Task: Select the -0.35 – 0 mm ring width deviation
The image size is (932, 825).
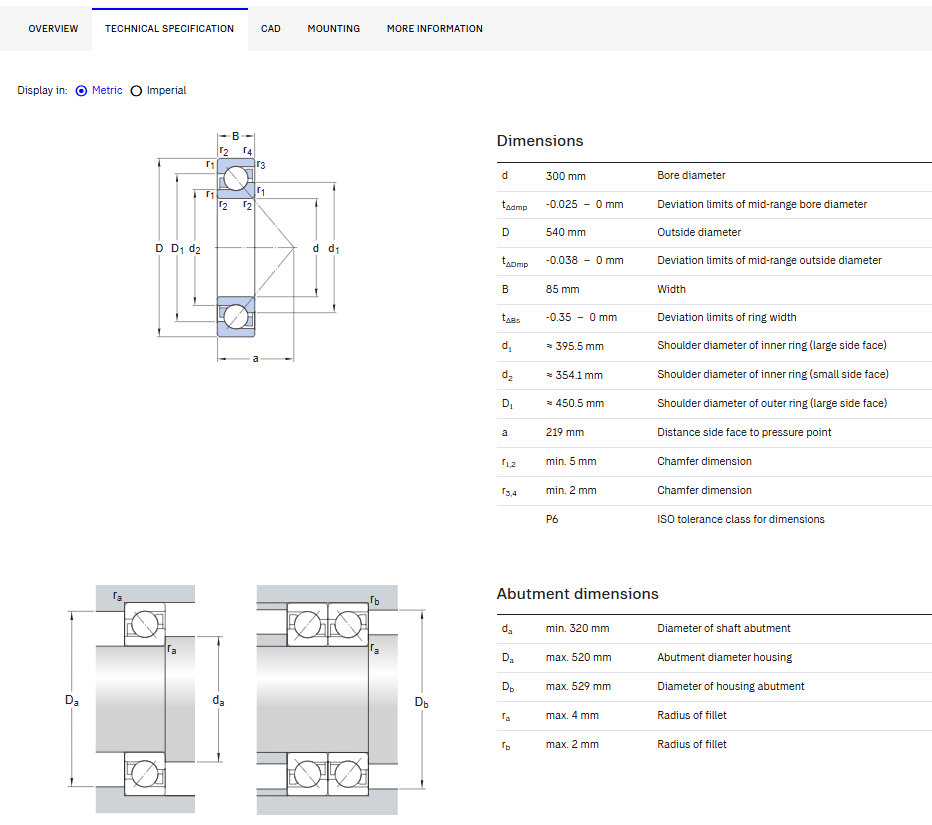Action: coord(581,317)
